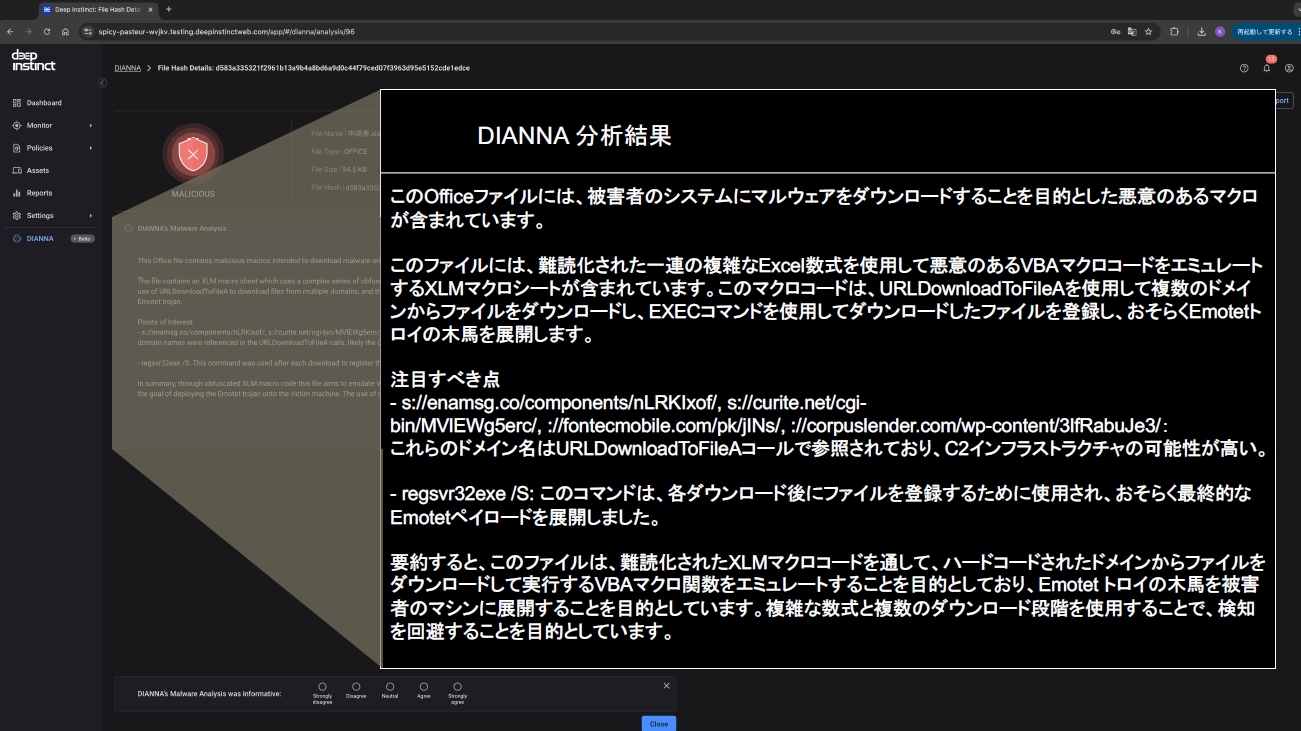The width and height of the screenshot is (1301, 731).
Task: Select the Agree radio button
Action: click(424, 687)
